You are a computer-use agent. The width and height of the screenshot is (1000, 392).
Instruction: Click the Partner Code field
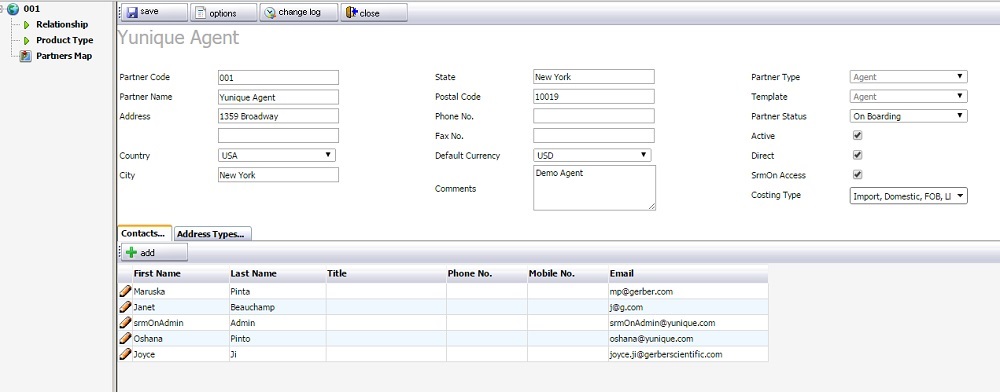pos(278,77)
